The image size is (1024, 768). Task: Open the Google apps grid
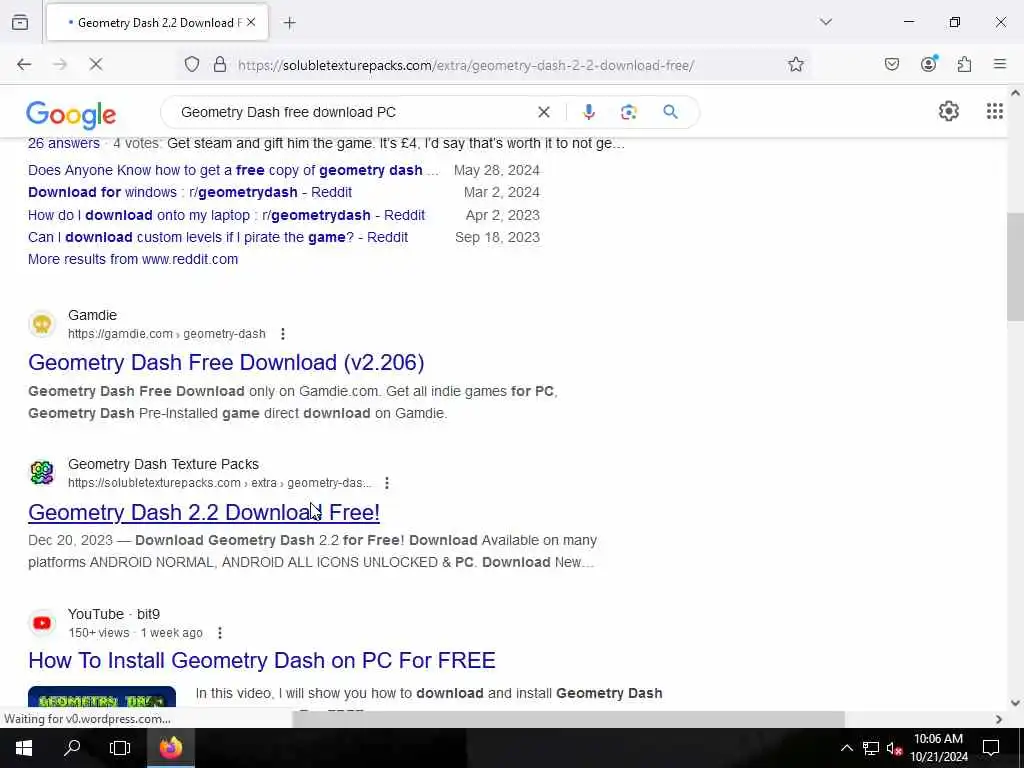[995, 111]
